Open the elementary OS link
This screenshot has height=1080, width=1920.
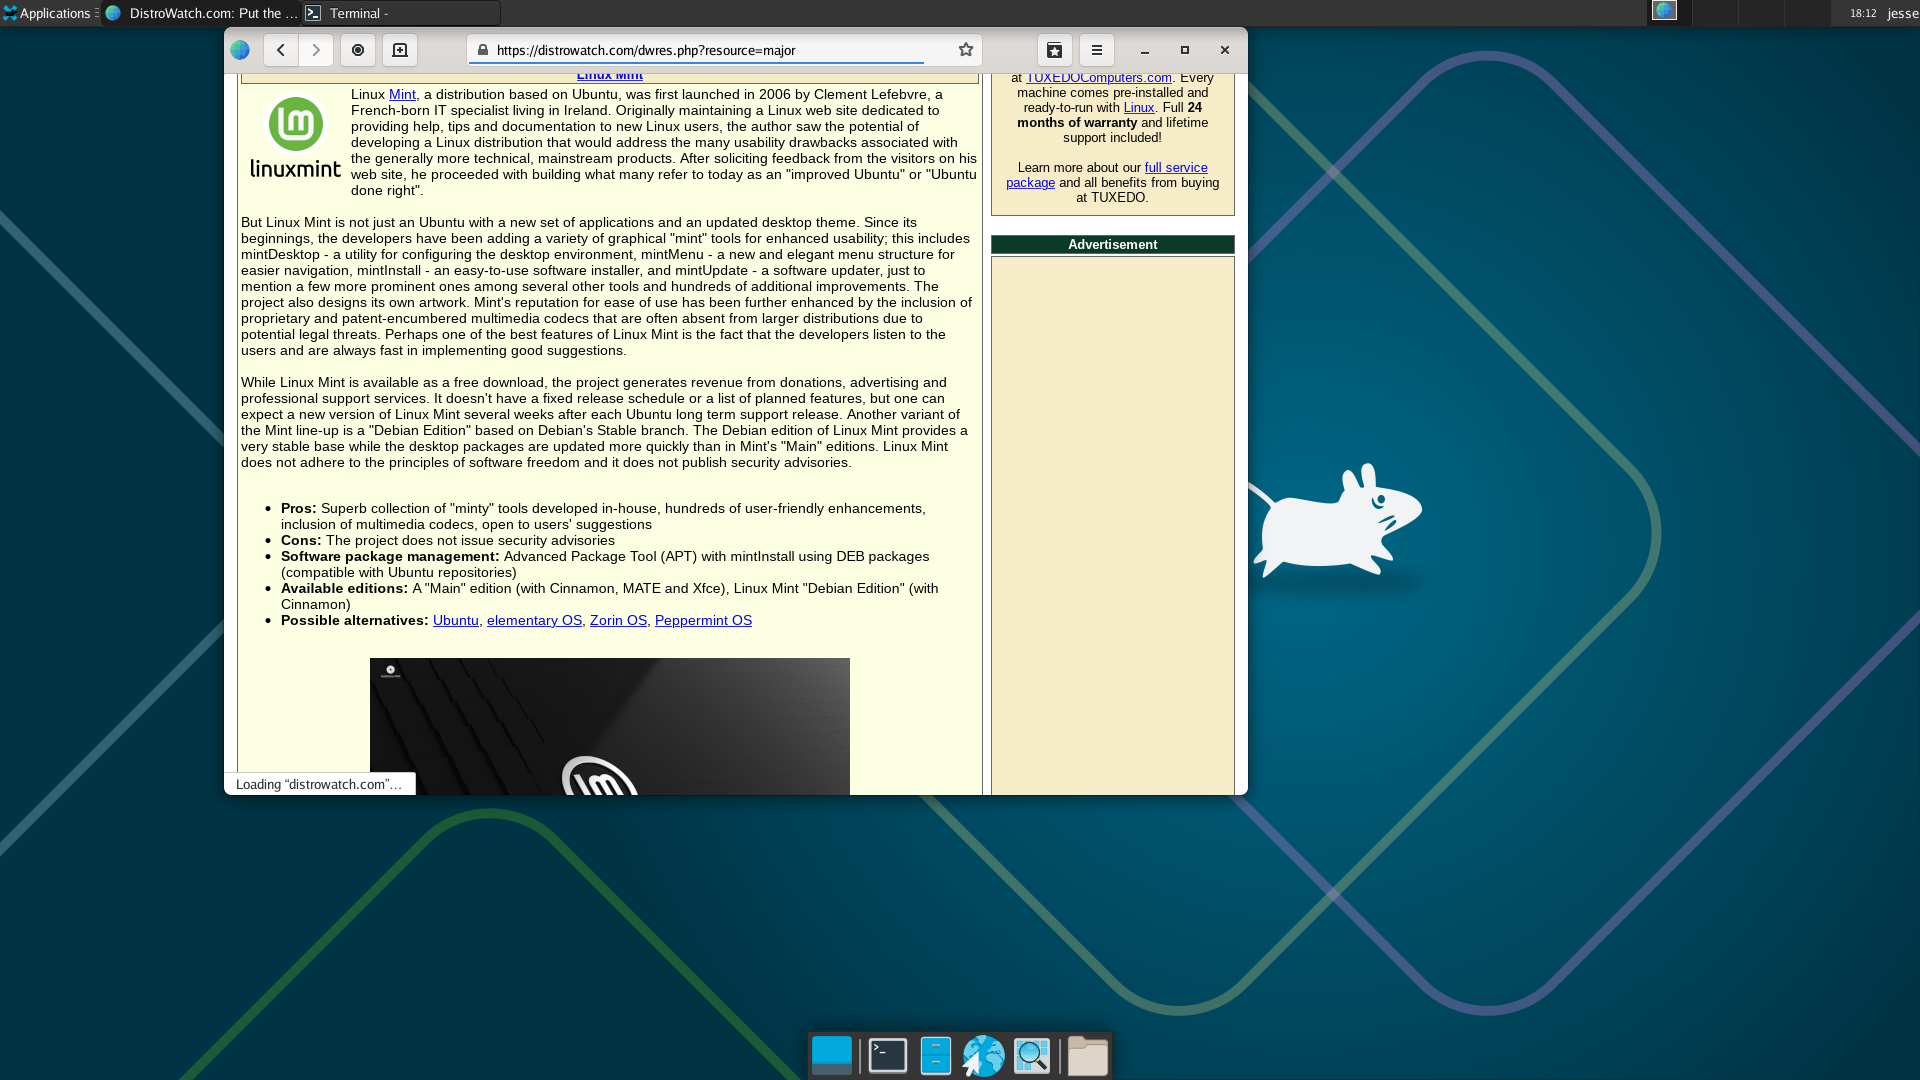[534, 620]
